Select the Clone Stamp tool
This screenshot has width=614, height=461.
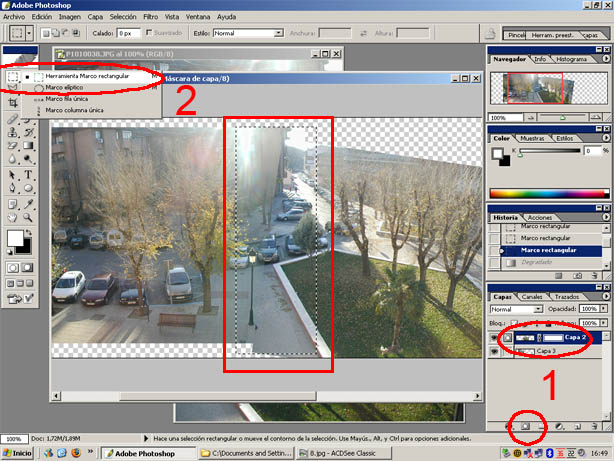[13, 132]
